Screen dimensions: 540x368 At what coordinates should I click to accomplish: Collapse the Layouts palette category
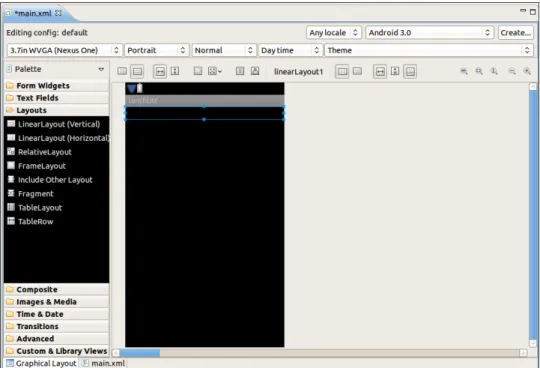[57, 110]
